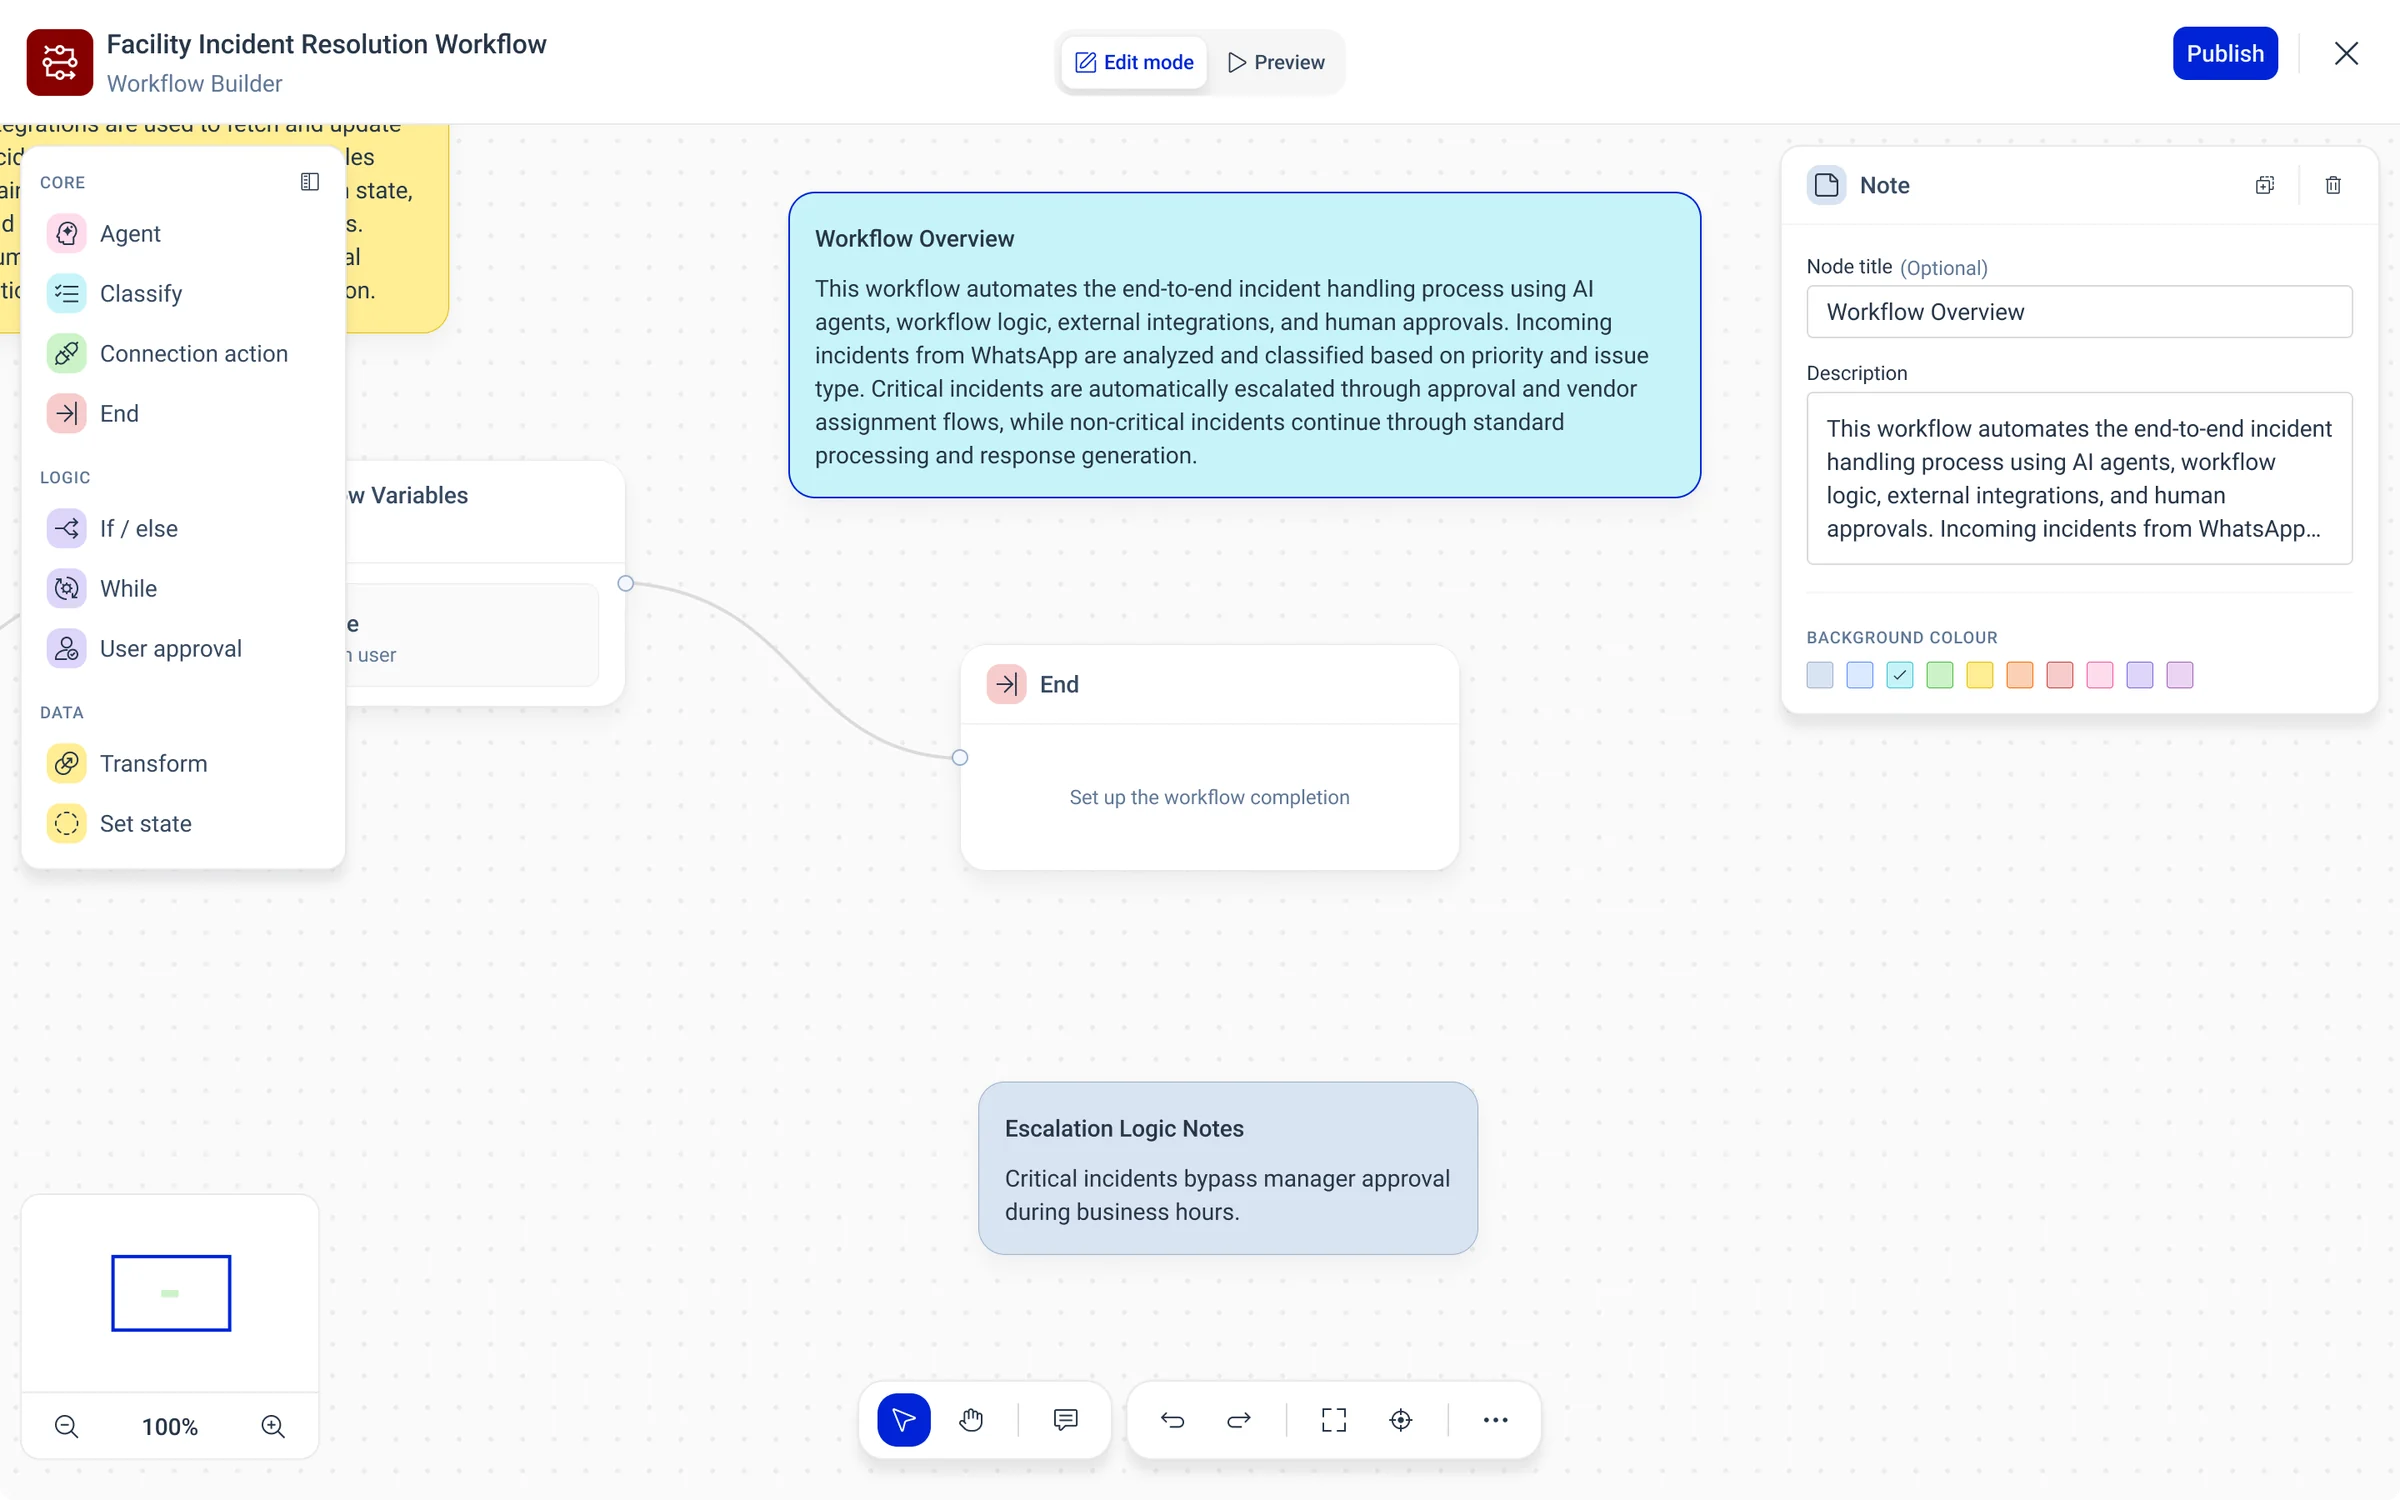2400x1500 pixels.
Task: Choose the green background colour swatch
Action: [x=1940, y=675]
